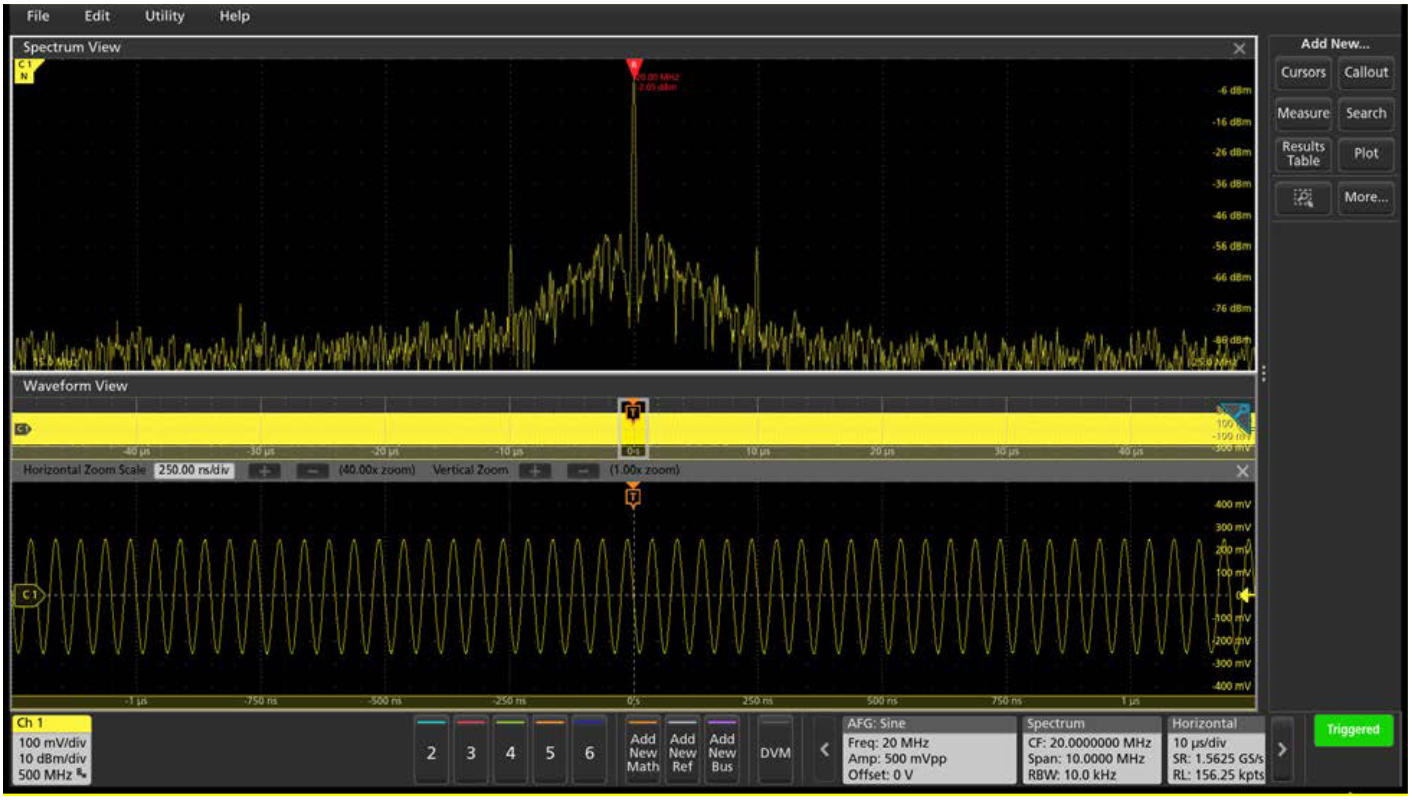Click the orange trigger position marker in zoom view
This screenshot has height=800, width=1412.
click(632, 496)
